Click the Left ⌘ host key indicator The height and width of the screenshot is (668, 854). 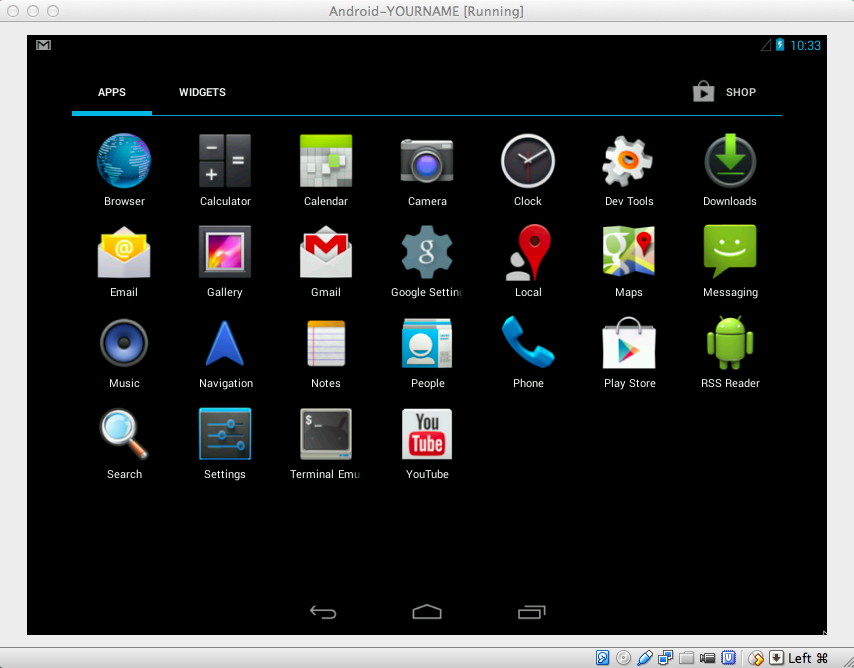click(808, 658)
